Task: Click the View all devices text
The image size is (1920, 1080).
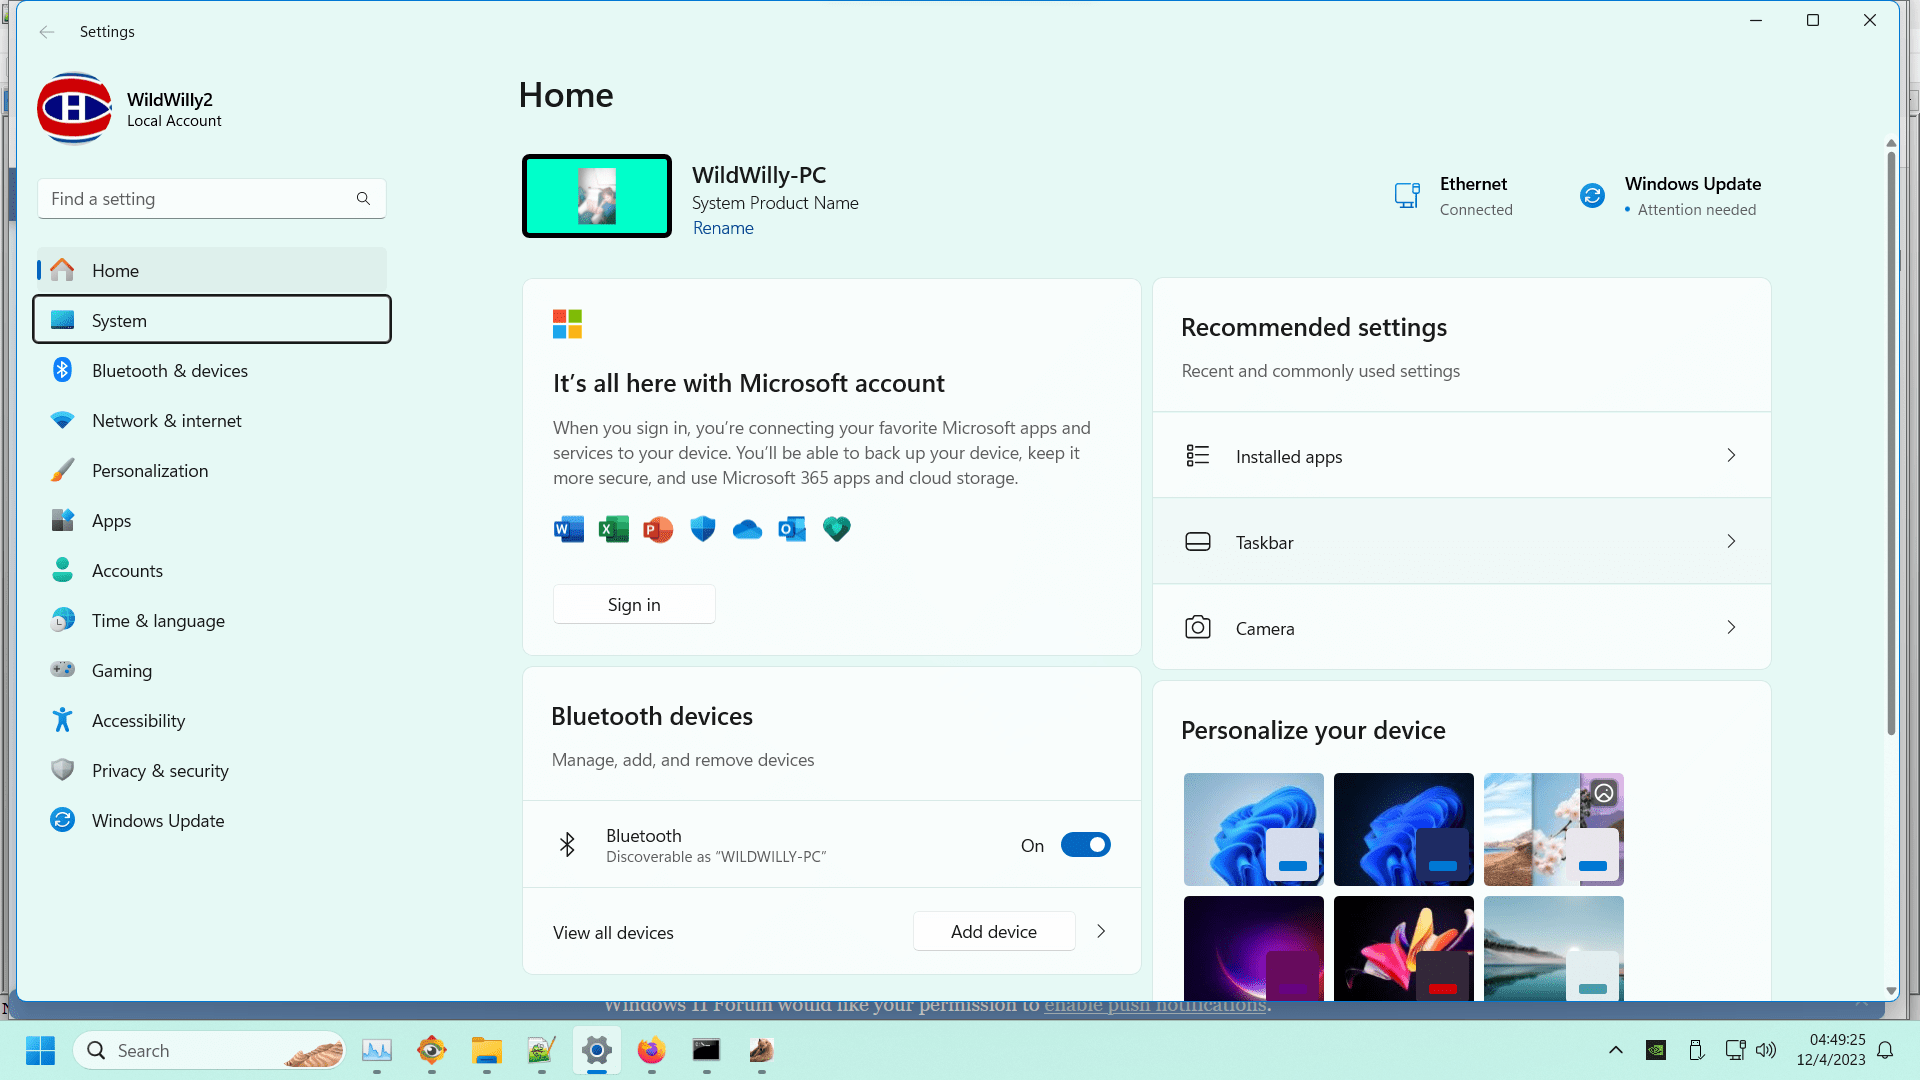Action: pos(613,933)
